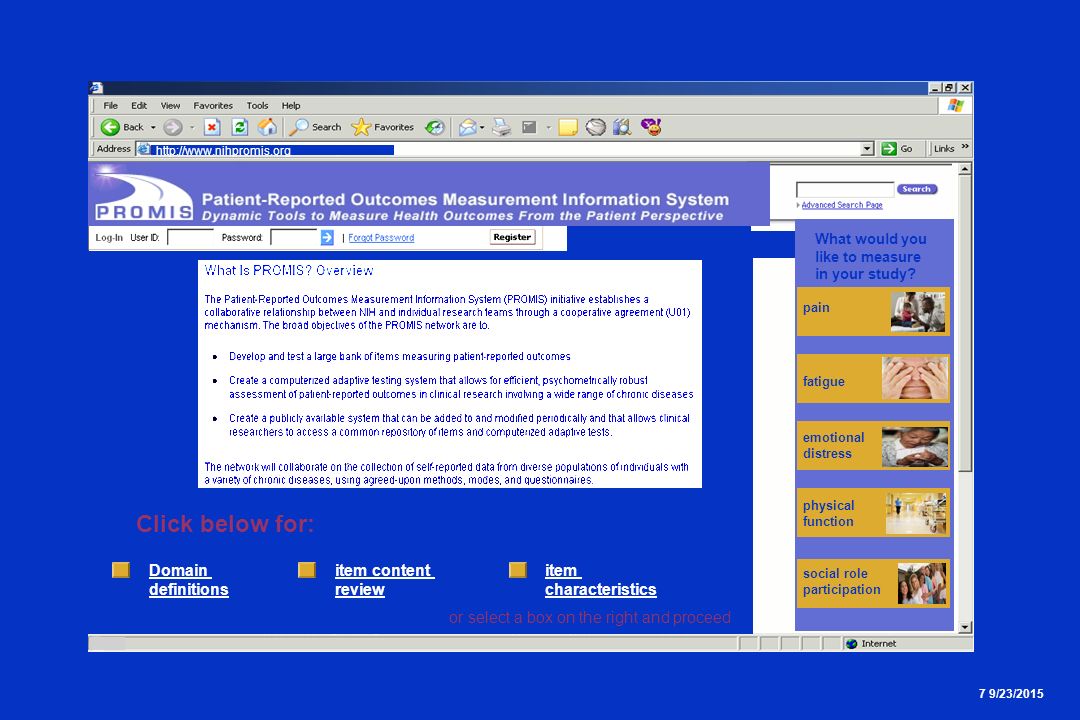1080x720 pixels.
Task: Click in the Password field
Action: click(293, 238)
